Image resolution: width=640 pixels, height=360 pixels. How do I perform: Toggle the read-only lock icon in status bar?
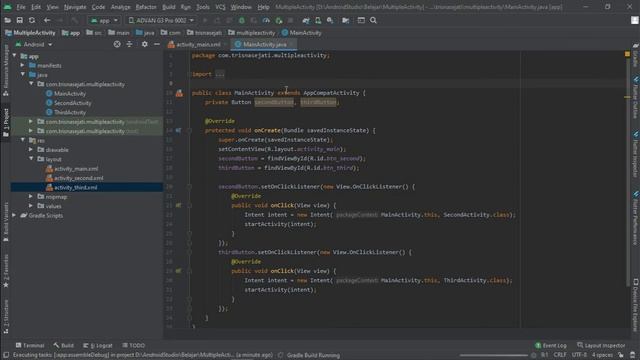coord(621,355)
